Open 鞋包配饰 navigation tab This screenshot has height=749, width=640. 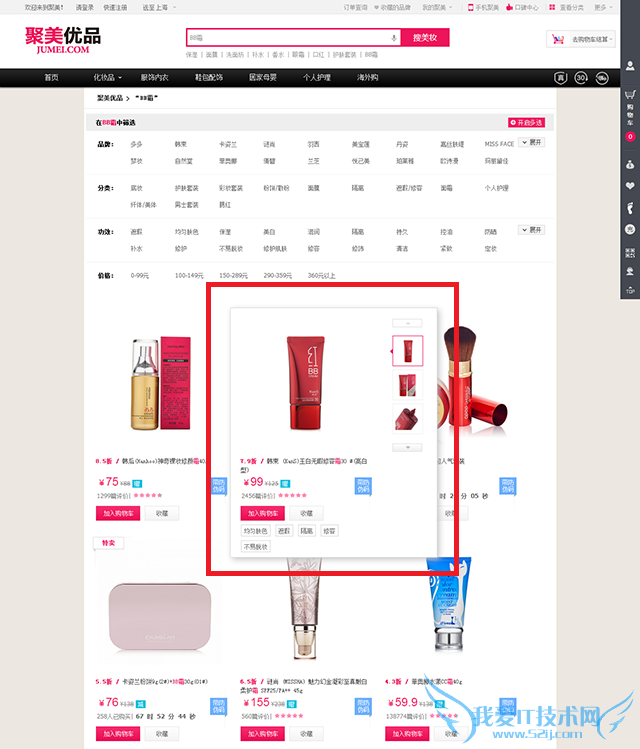point(209,77)
